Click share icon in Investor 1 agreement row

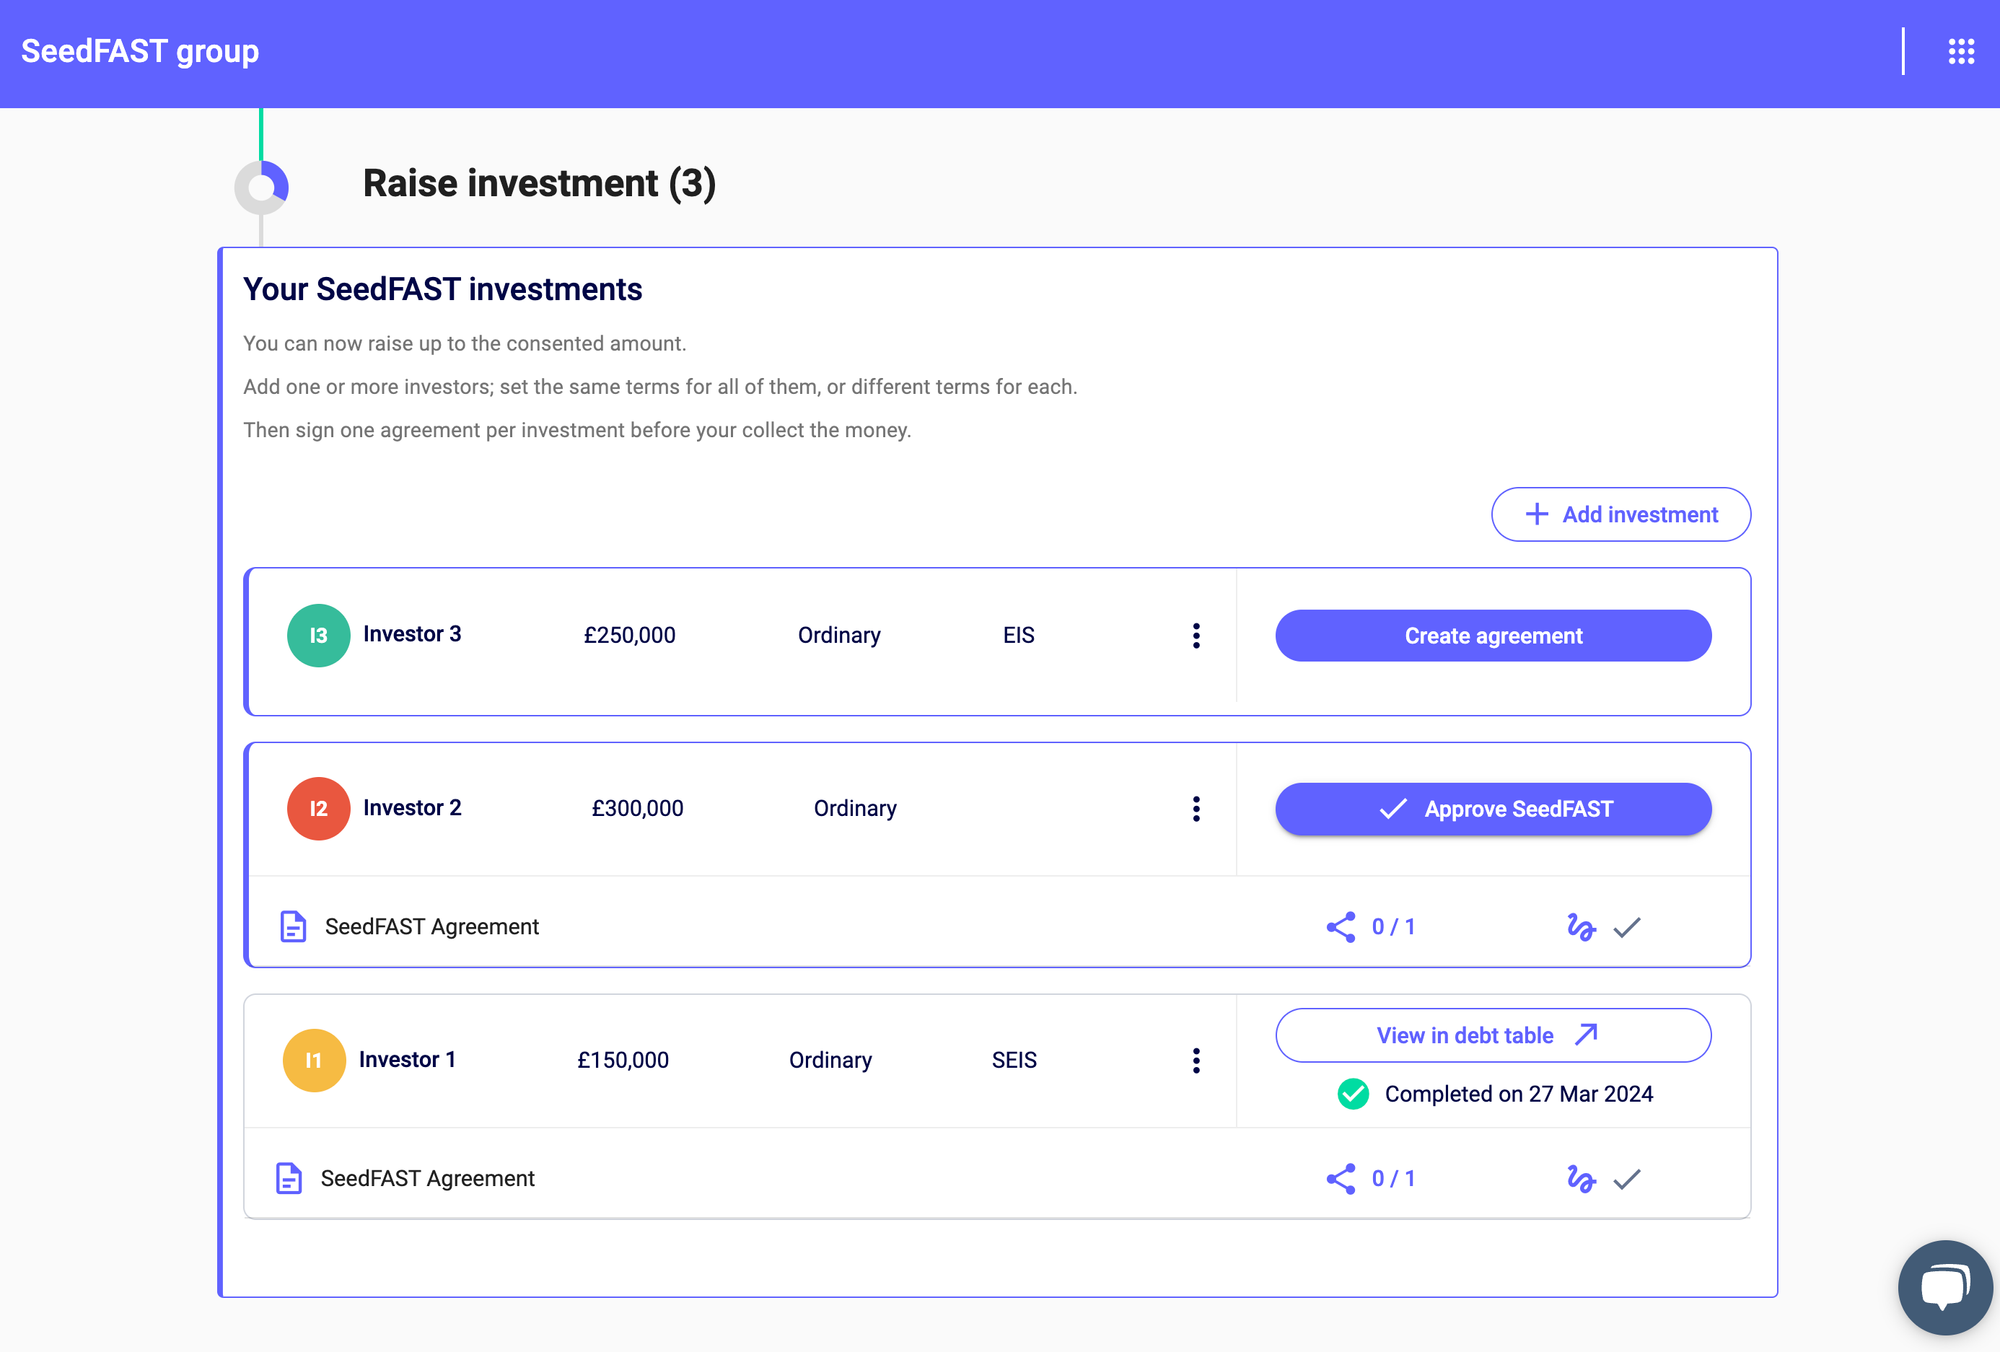[1341, 1179]
